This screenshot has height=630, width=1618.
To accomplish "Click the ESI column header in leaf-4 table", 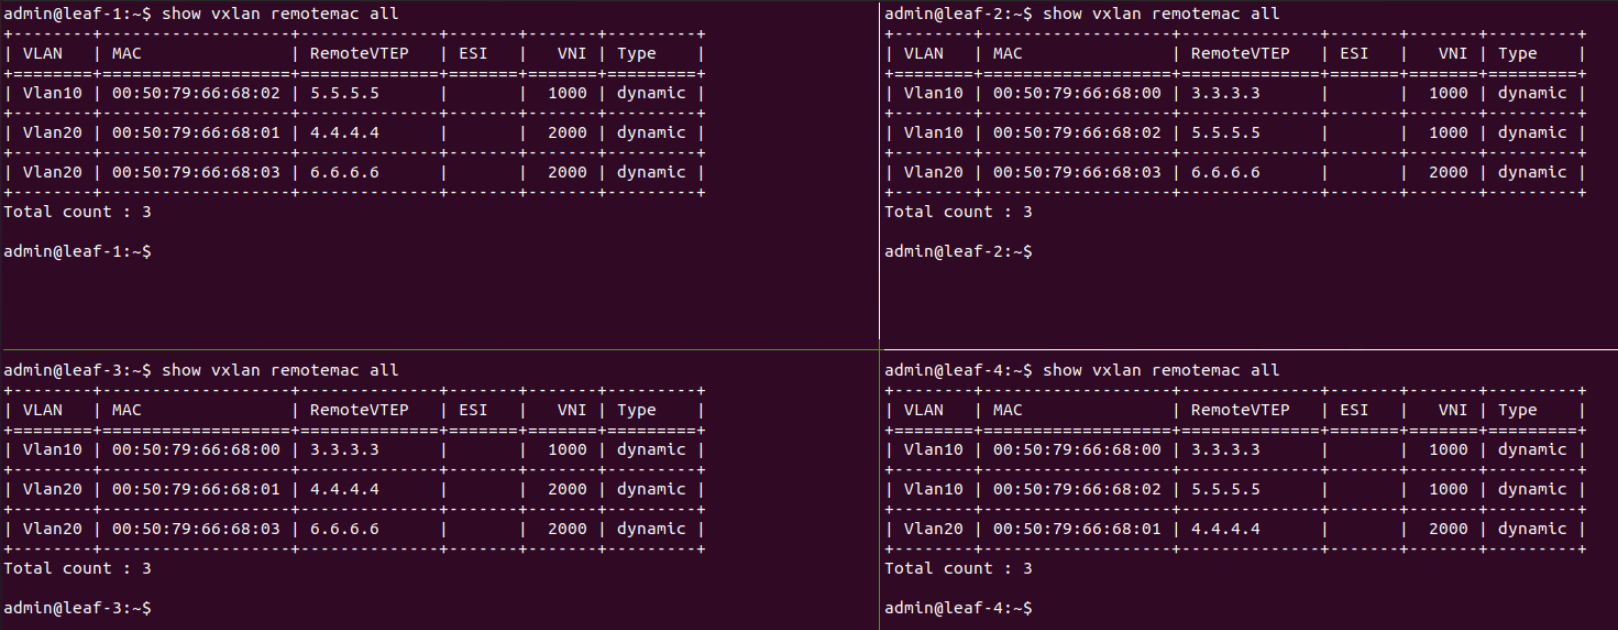I will click(1354, 410).
